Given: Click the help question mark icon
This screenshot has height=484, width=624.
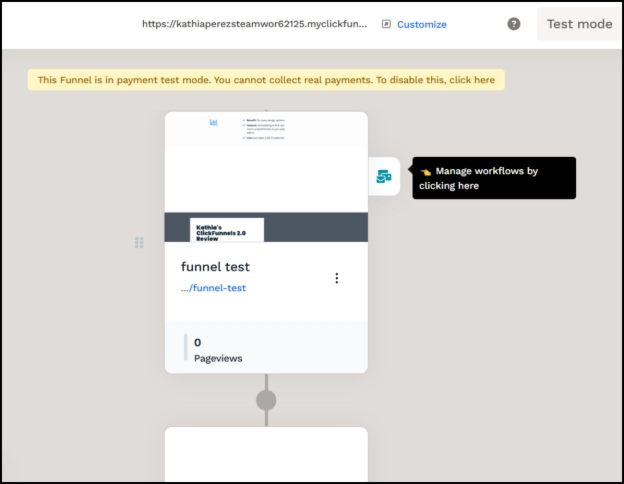Looking at the screenshot, I should pos(513,24).
